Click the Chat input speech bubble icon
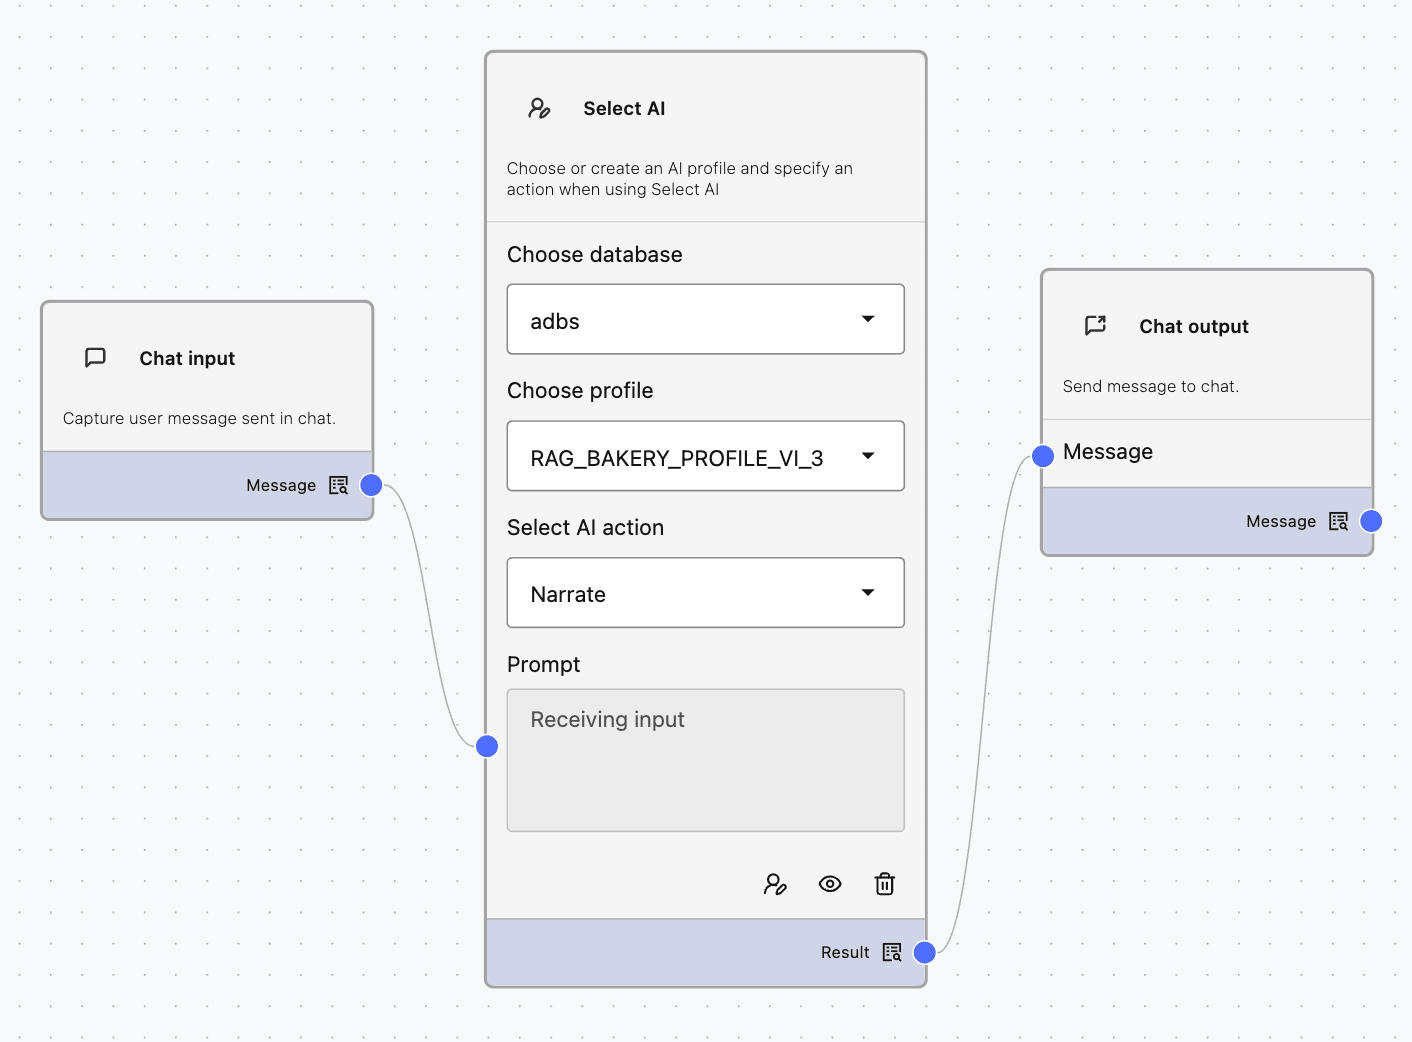Viewport: 1412px width, 1042px height. point(95,358)
